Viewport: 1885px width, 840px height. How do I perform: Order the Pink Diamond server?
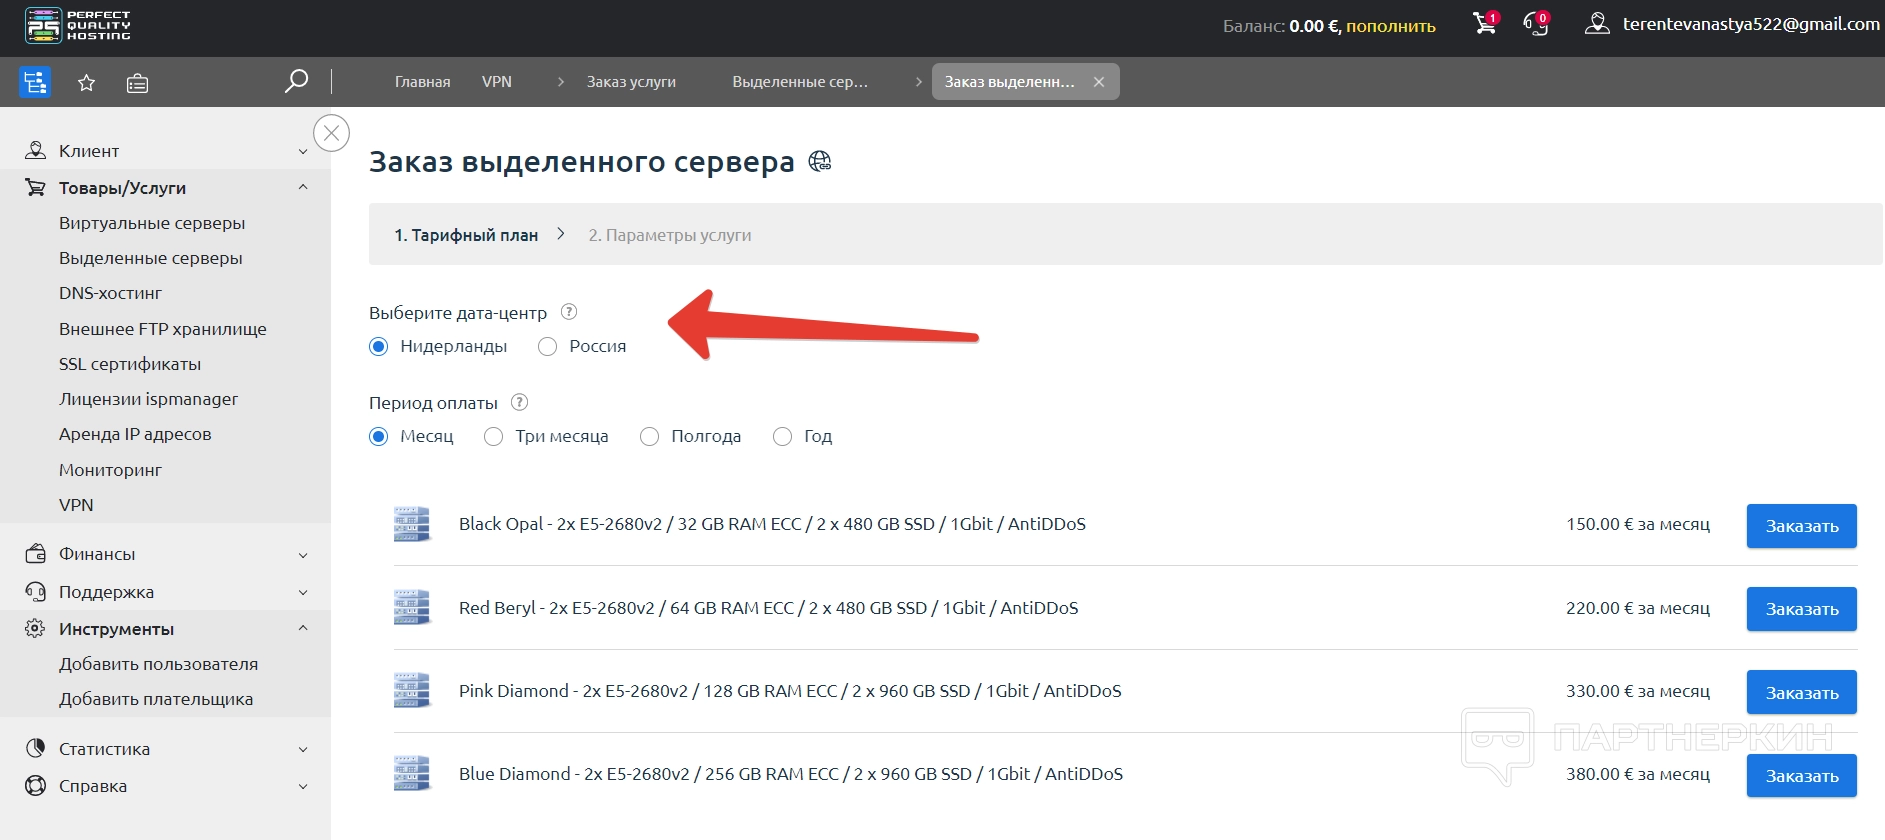pos(1802,692)
